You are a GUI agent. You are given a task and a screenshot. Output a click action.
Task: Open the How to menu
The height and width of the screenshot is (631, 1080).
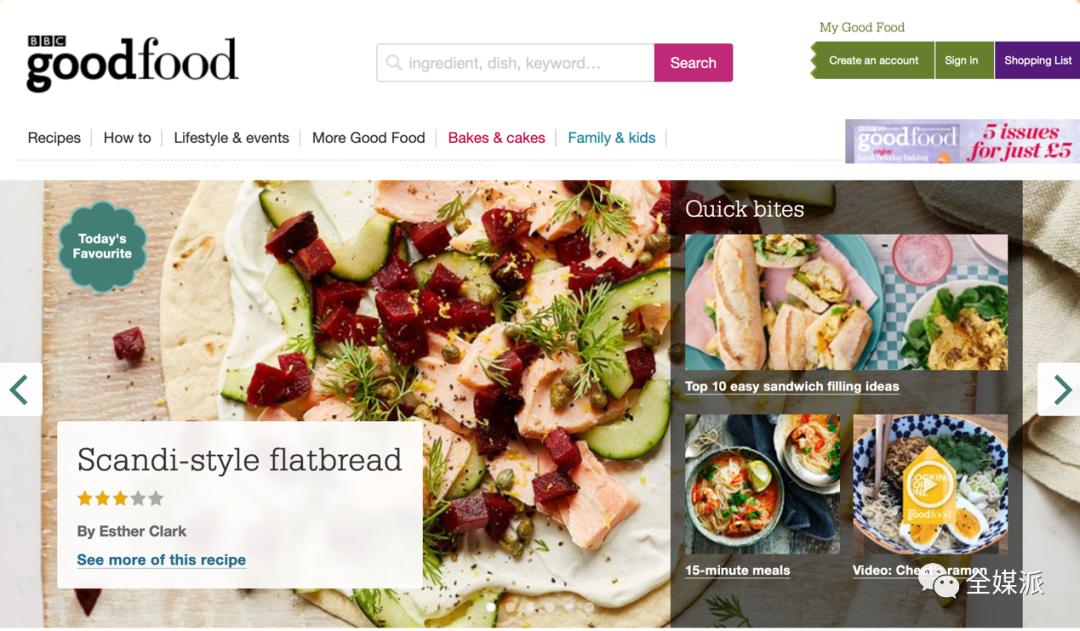(x=127, y=138)
